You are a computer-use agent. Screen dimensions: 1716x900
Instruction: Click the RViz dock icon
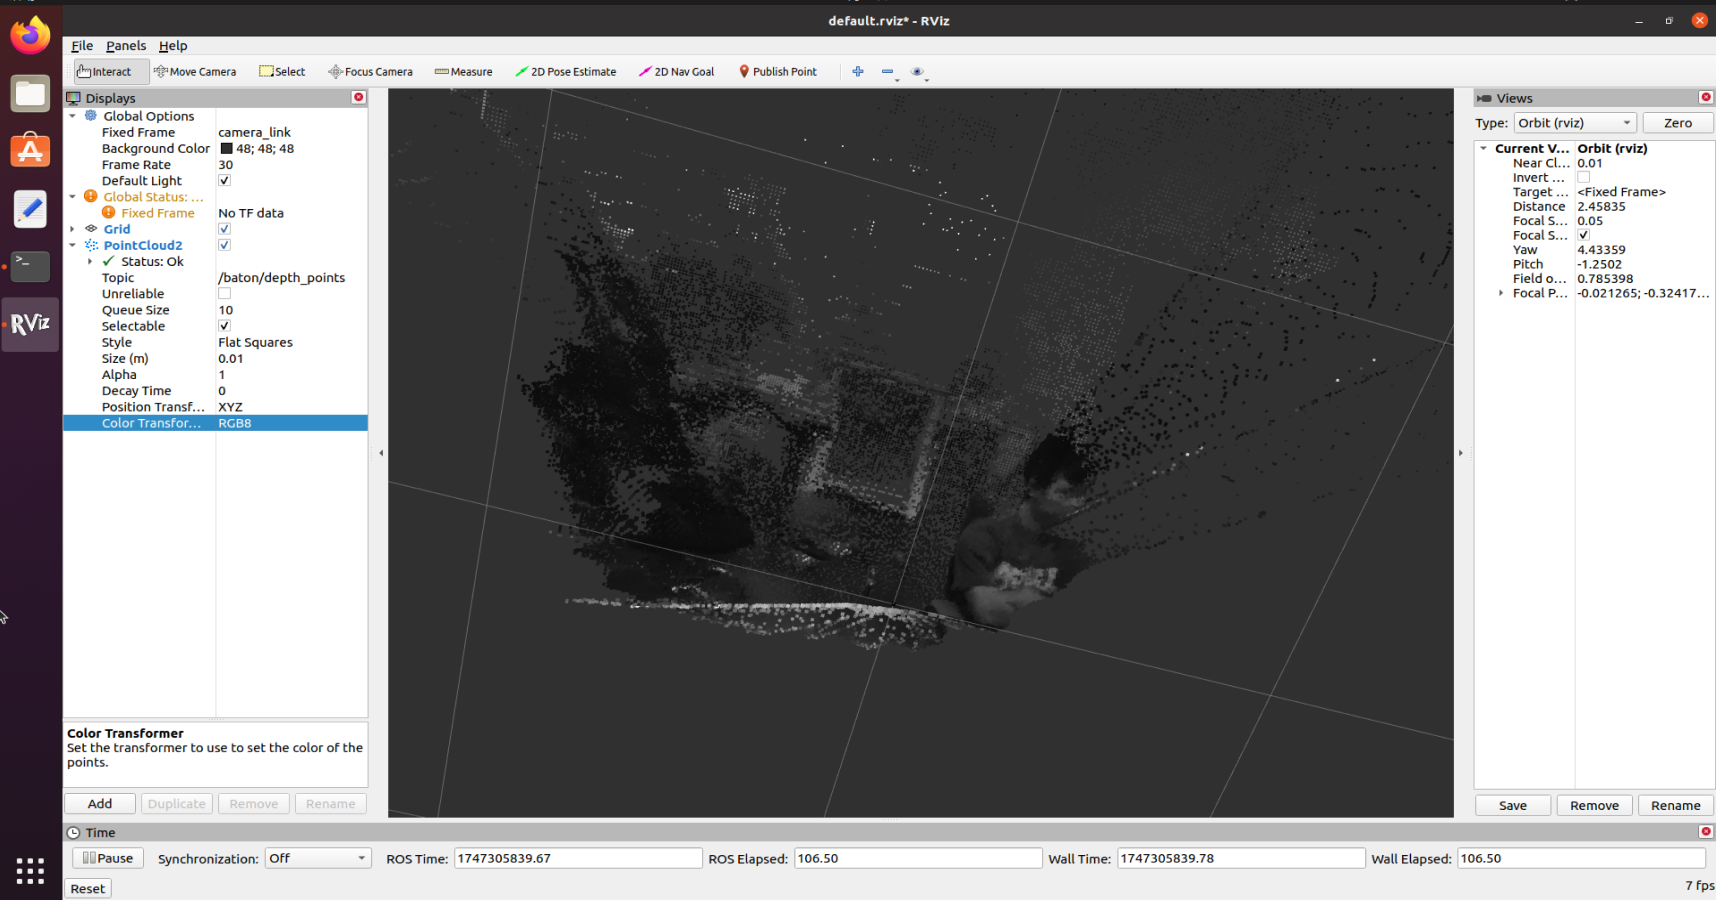30,324
